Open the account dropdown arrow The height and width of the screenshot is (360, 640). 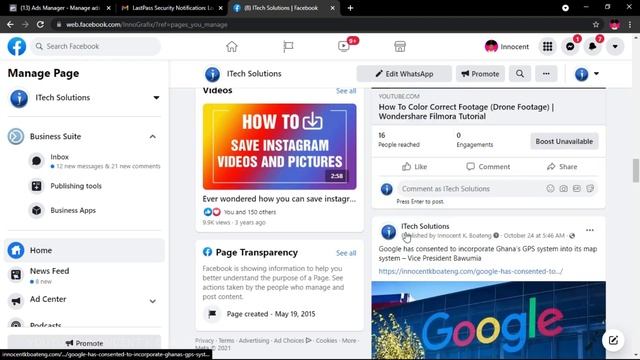coord(615,47)
